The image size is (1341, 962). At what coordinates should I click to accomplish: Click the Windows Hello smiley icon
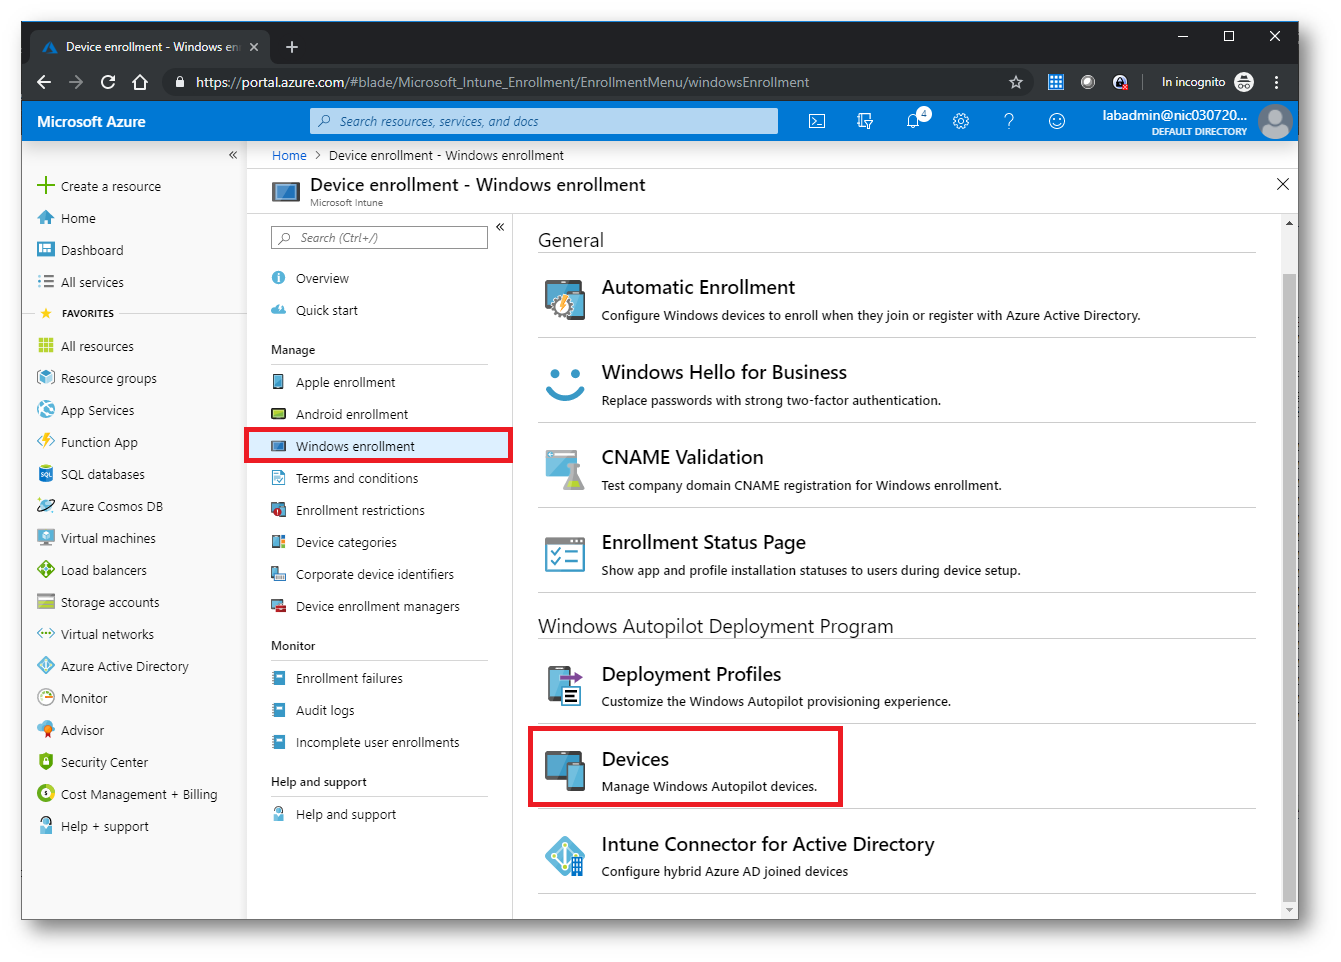click(565, 385)
